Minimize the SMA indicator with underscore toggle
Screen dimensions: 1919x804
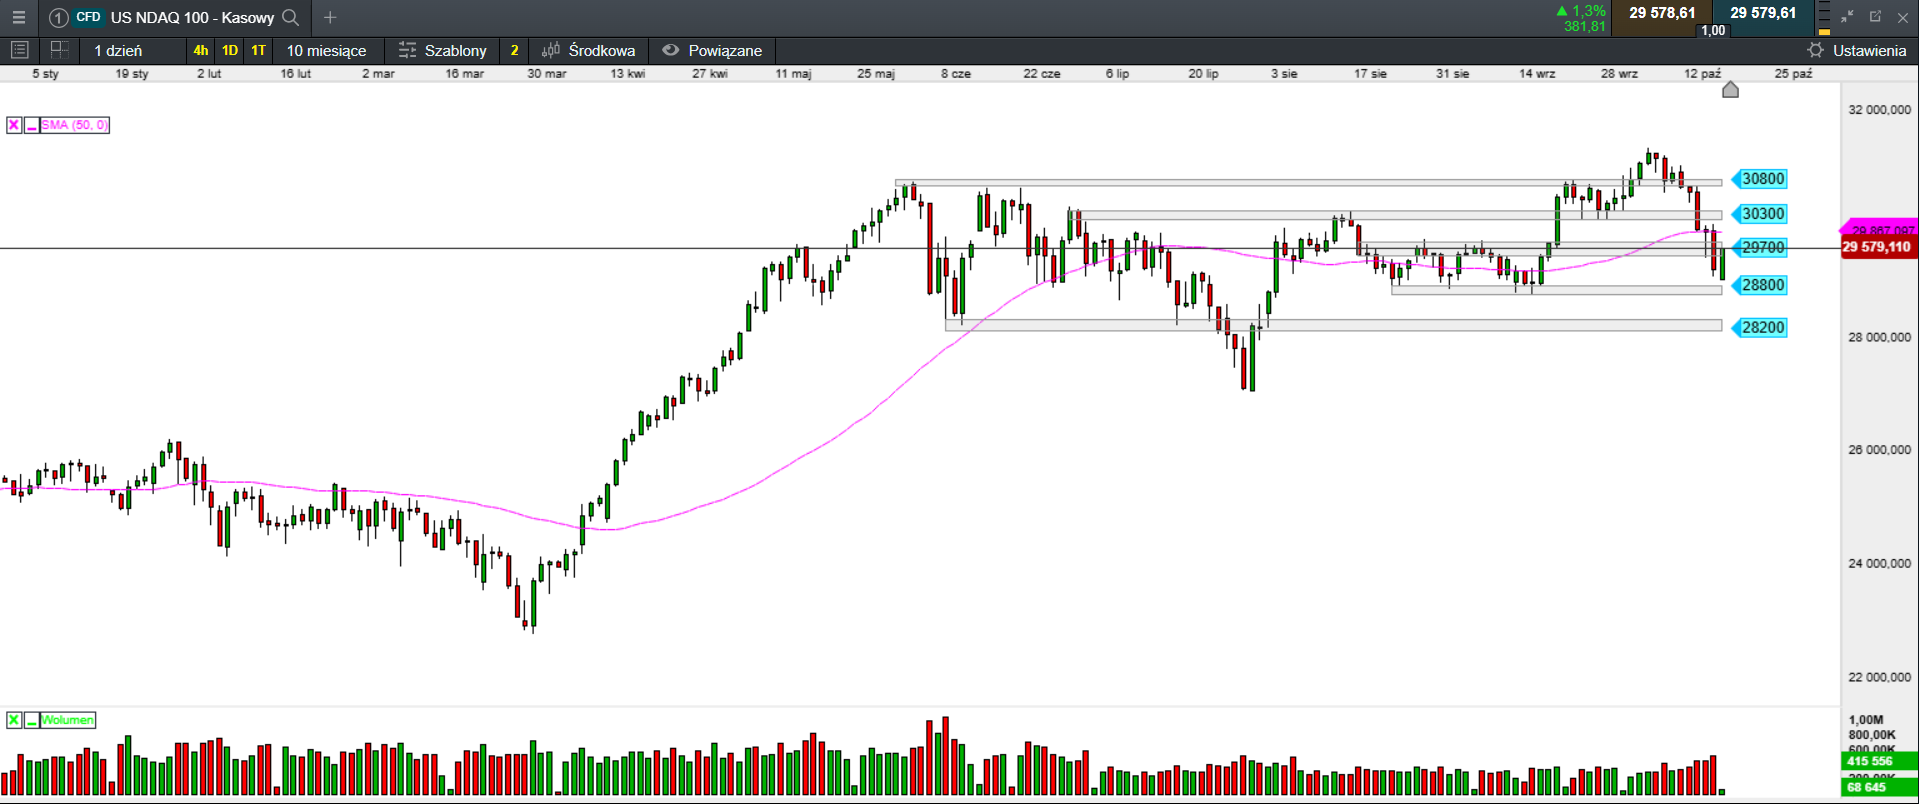32,125
